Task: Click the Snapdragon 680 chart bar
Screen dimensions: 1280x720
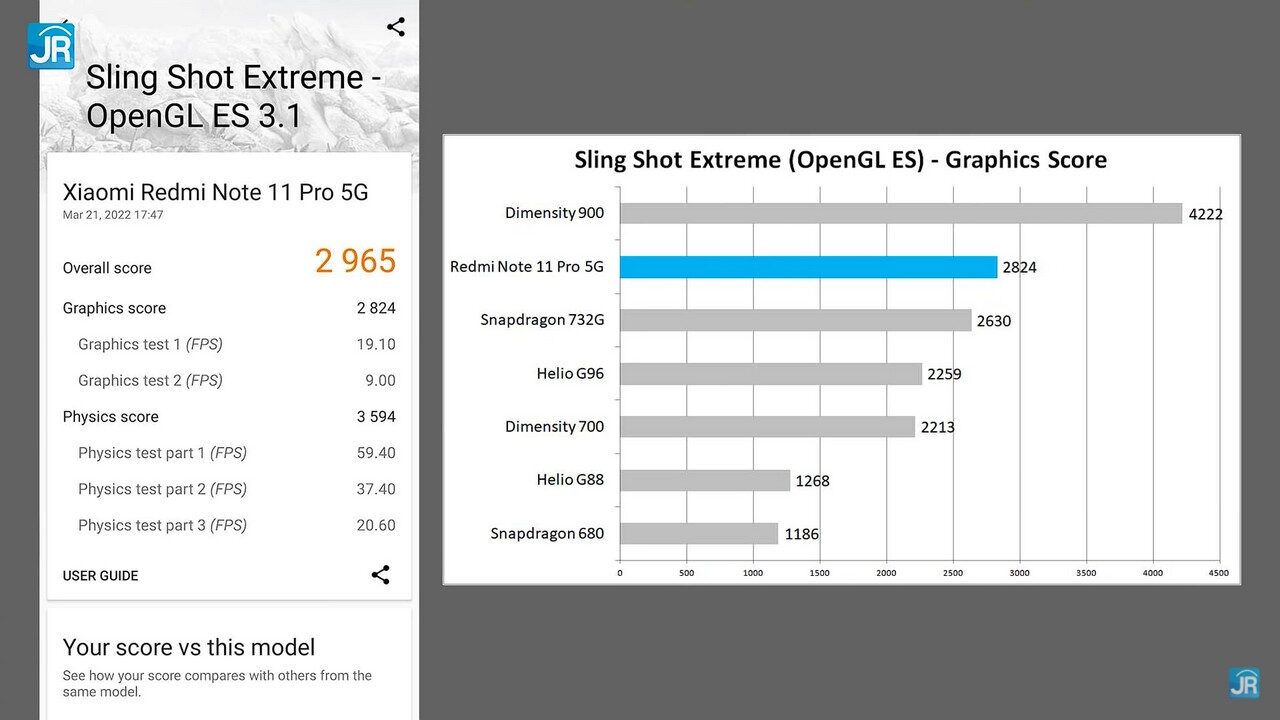Action: (698, 533)
